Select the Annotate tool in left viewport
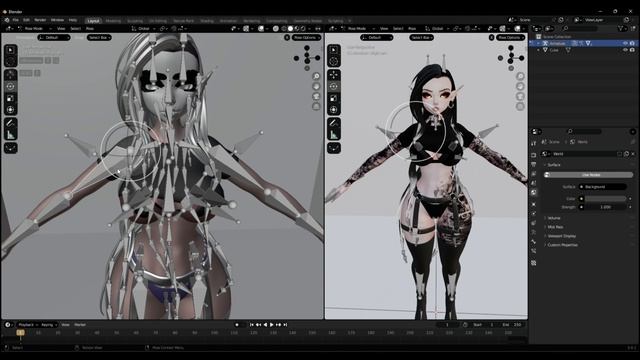Viewport: 640px width, 360px height. tap(11, 123)
